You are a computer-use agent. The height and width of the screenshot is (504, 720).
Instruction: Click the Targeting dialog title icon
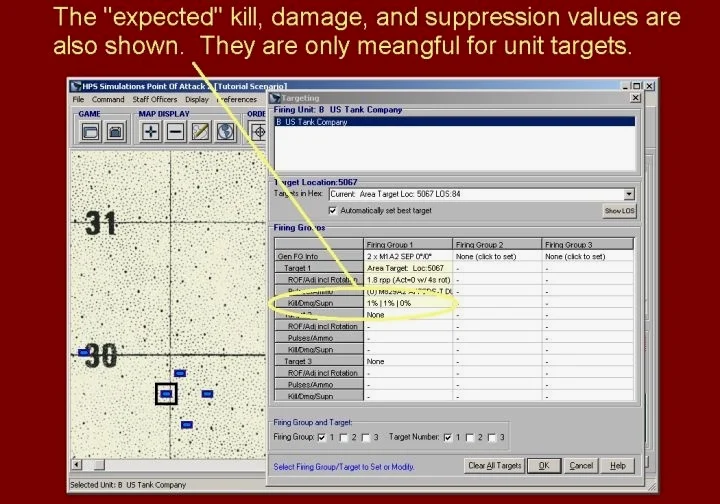(275, 98)
